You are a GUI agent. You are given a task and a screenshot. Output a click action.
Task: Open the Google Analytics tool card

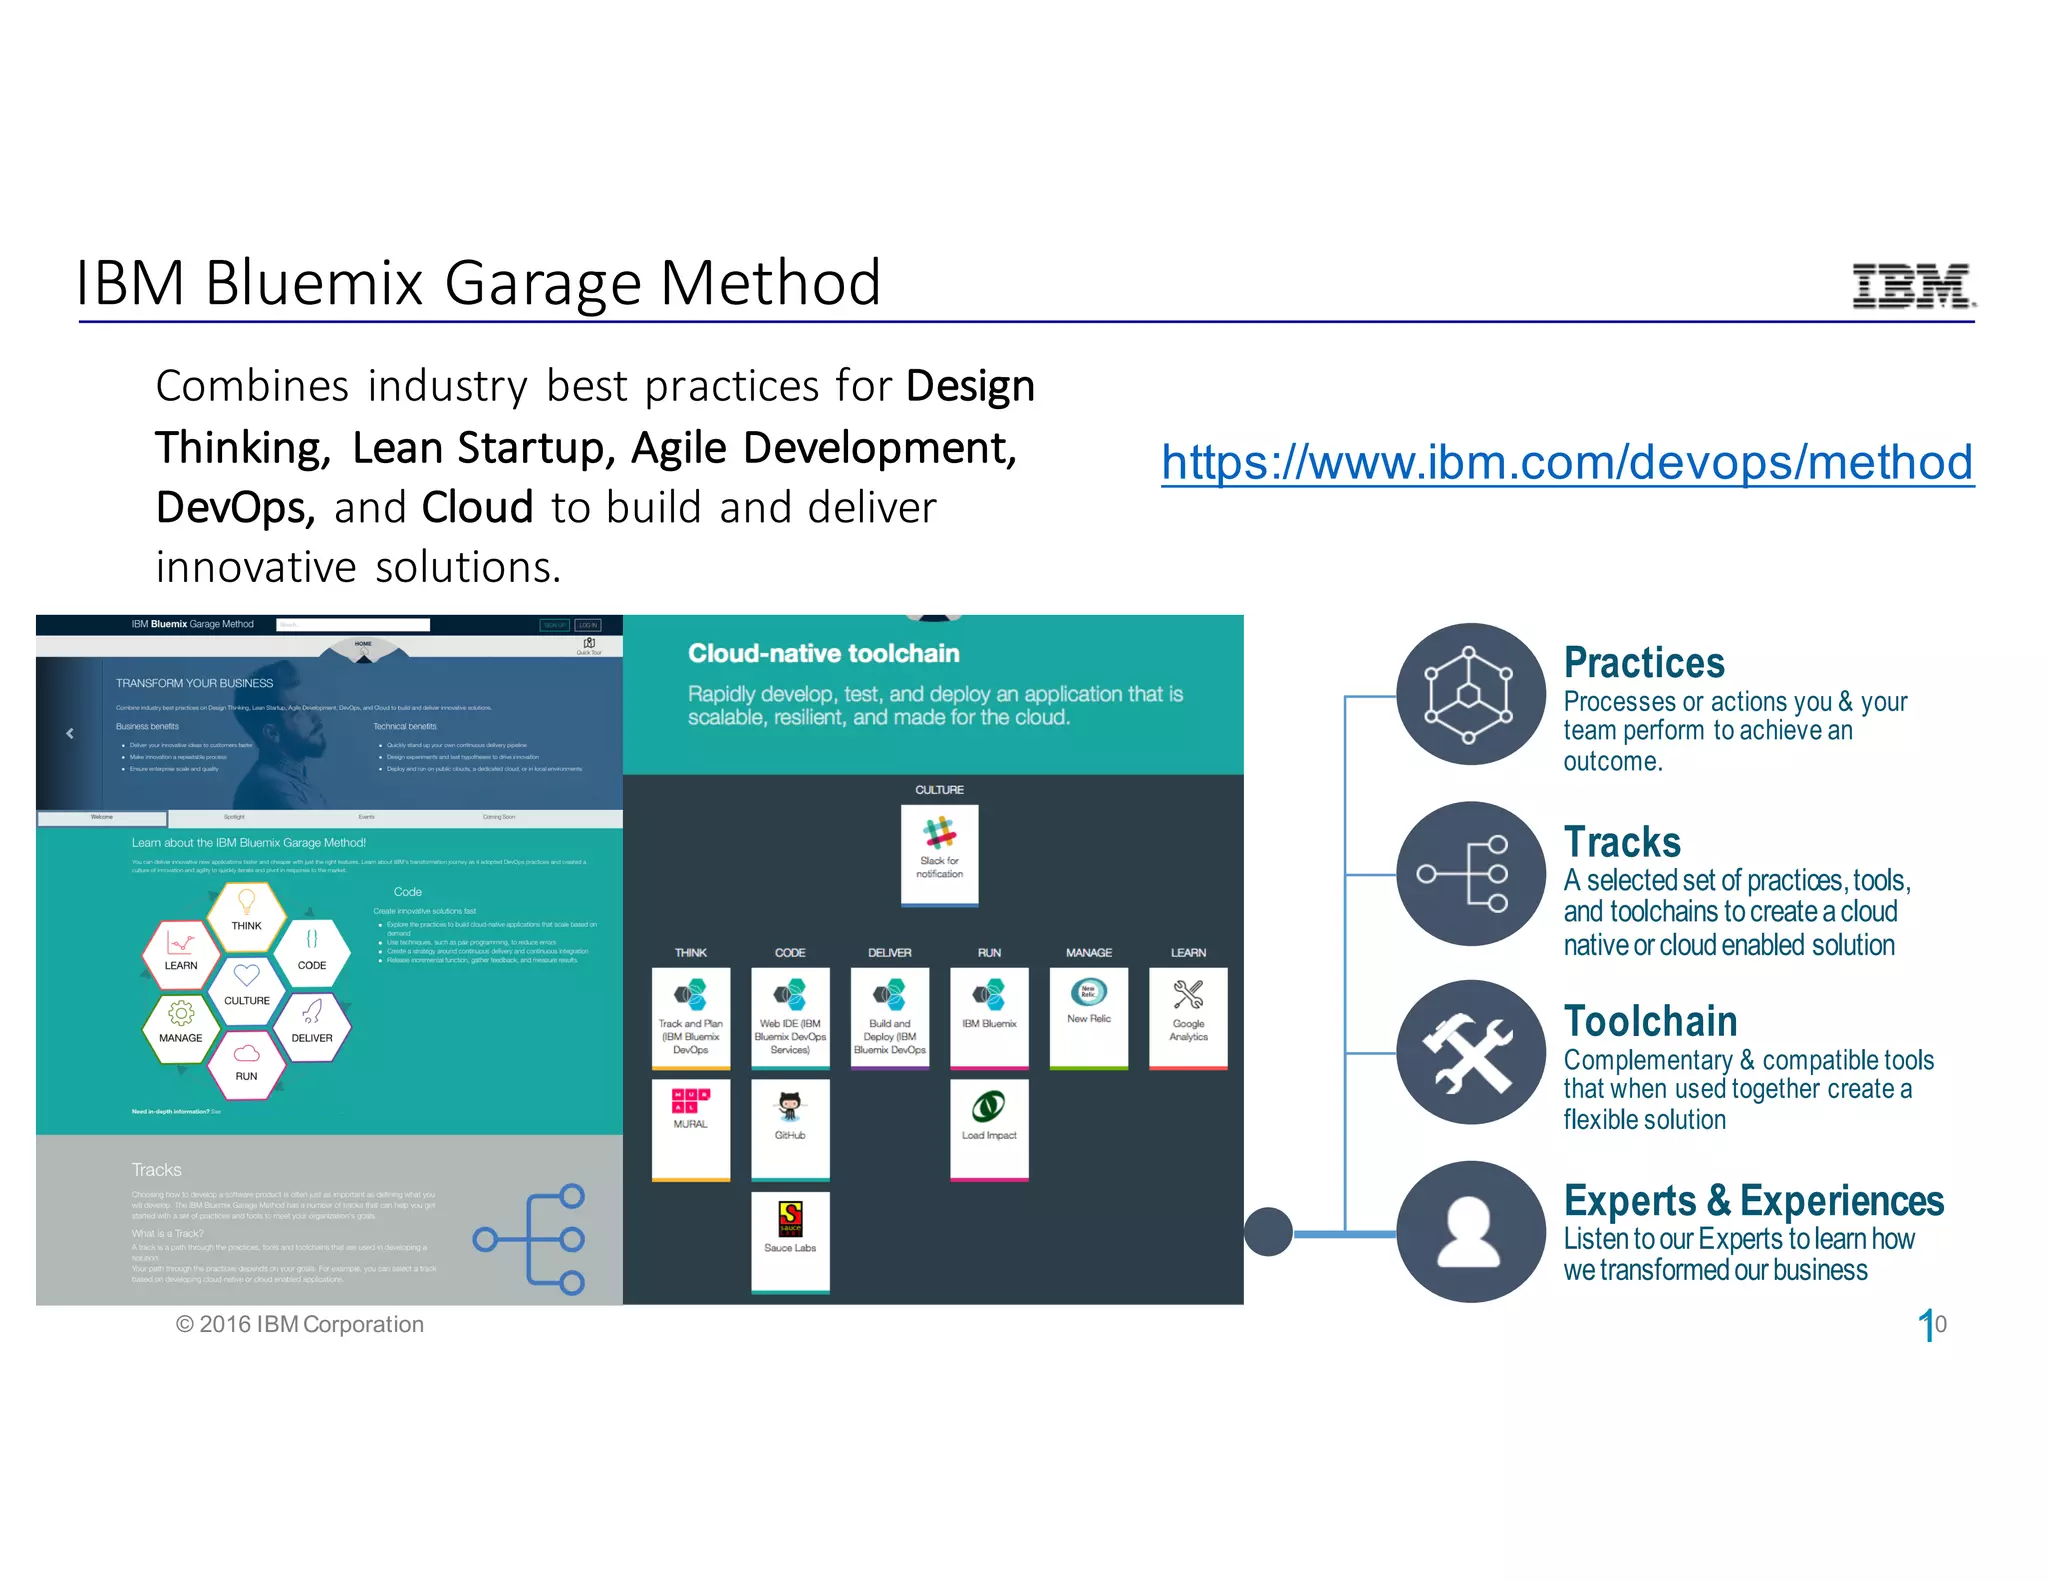[1188, 1016]
